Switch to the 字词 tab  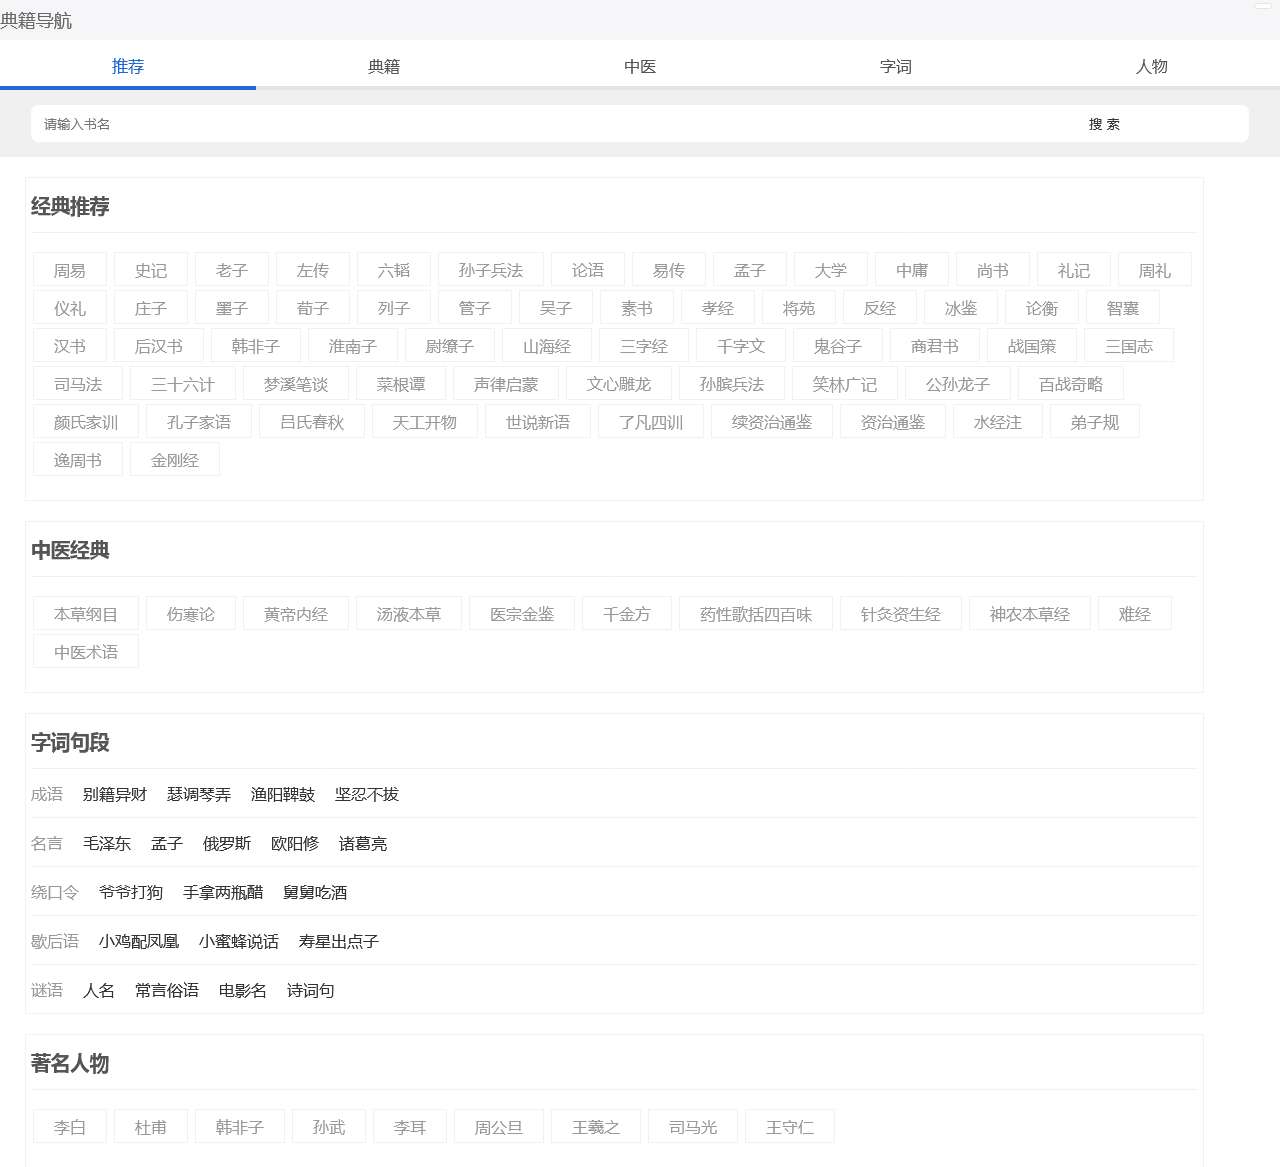895,66
